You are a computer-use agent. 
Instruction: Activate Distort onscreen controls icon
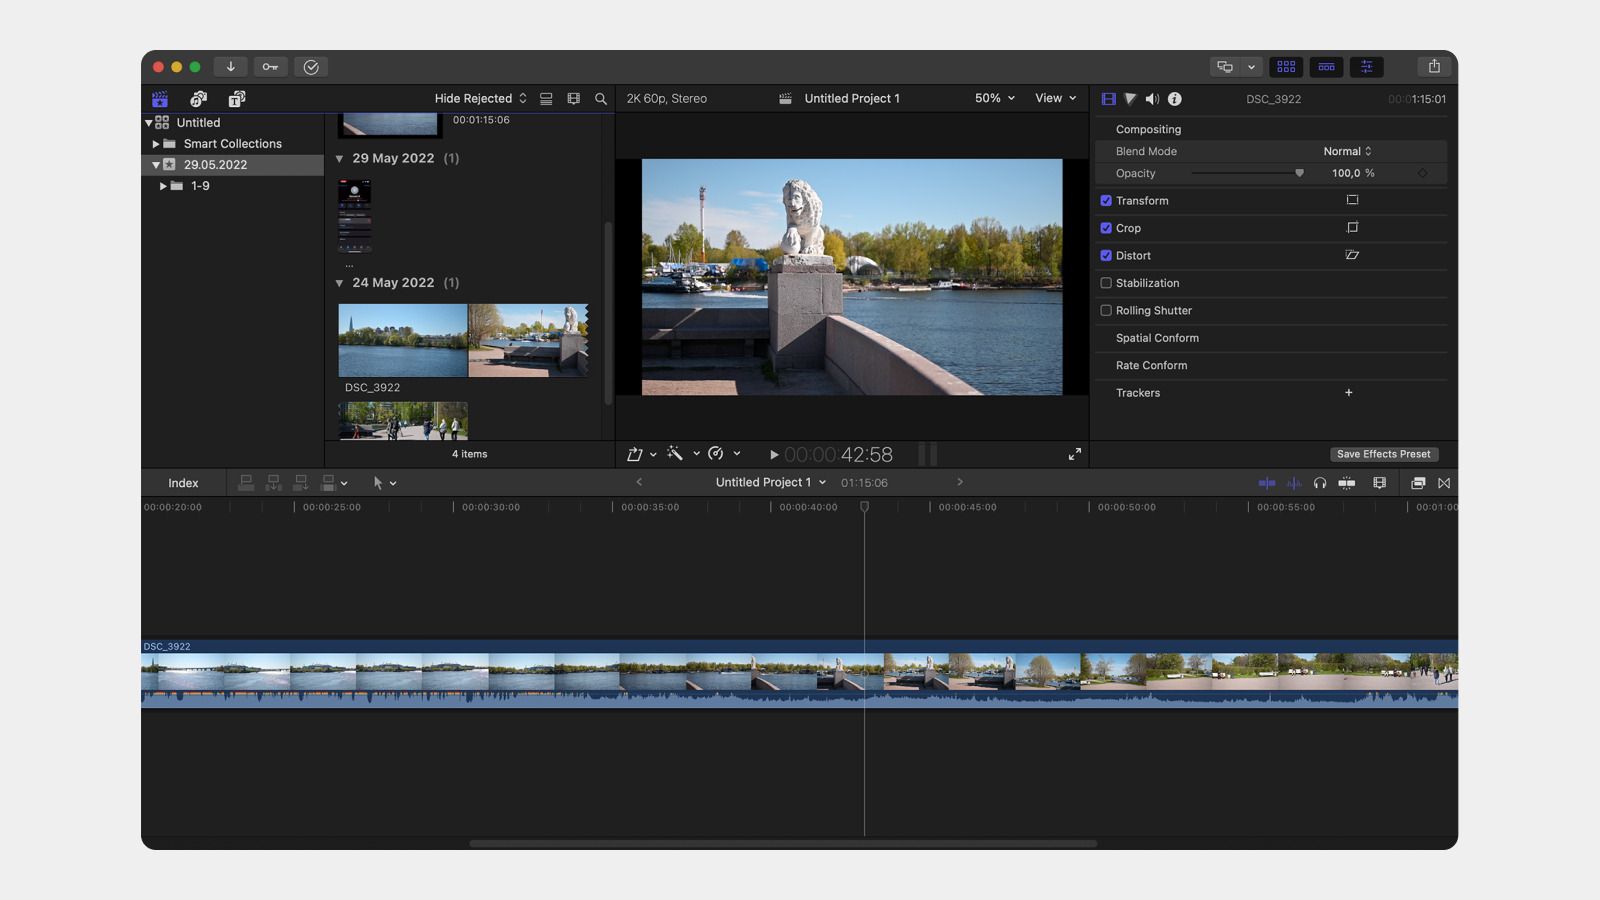(1352, 255)
